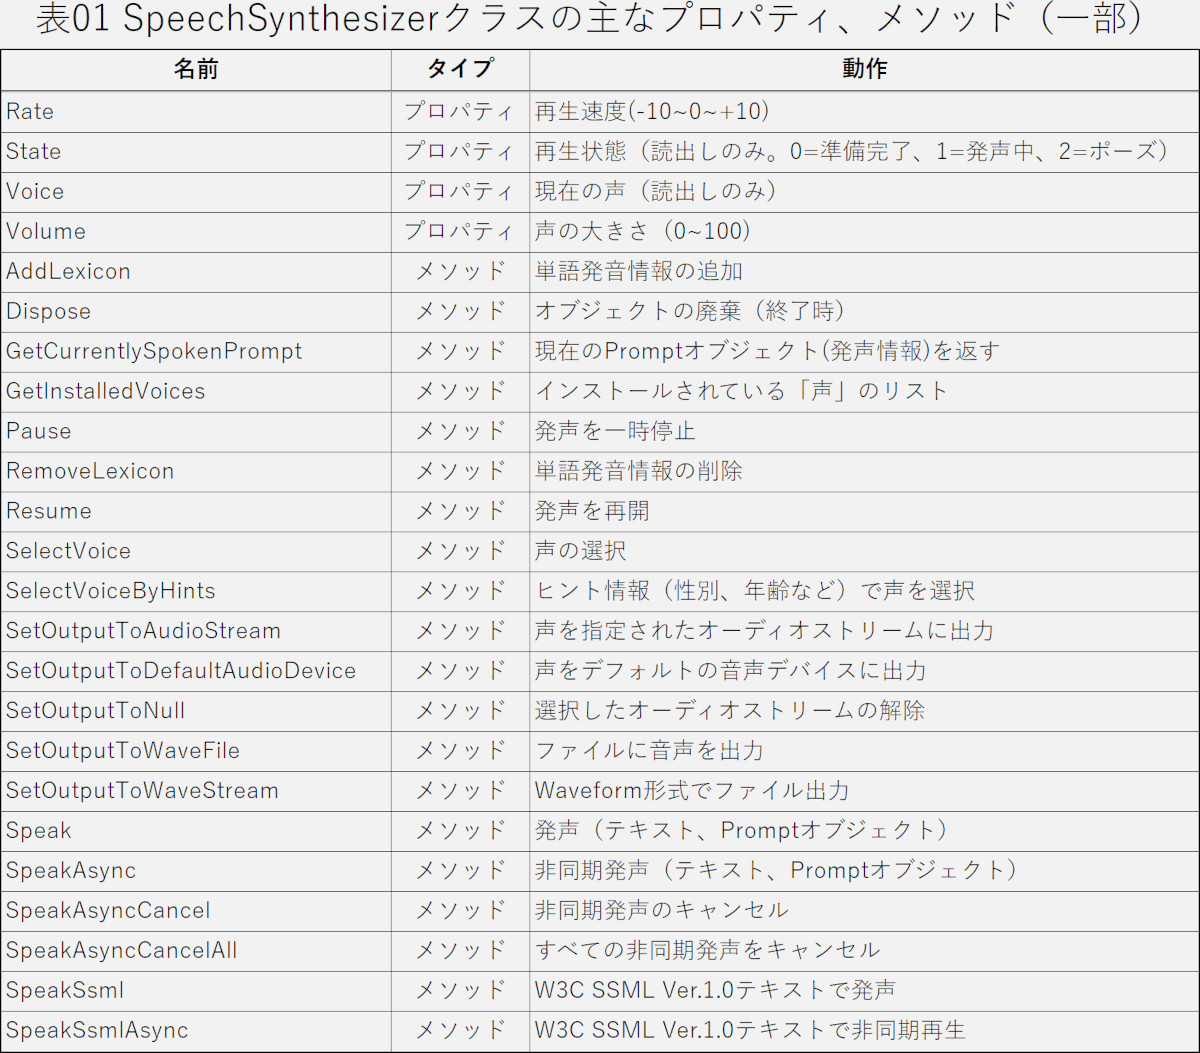
Task: Click the 'タイプ' column header
Action: pos(460,70)
